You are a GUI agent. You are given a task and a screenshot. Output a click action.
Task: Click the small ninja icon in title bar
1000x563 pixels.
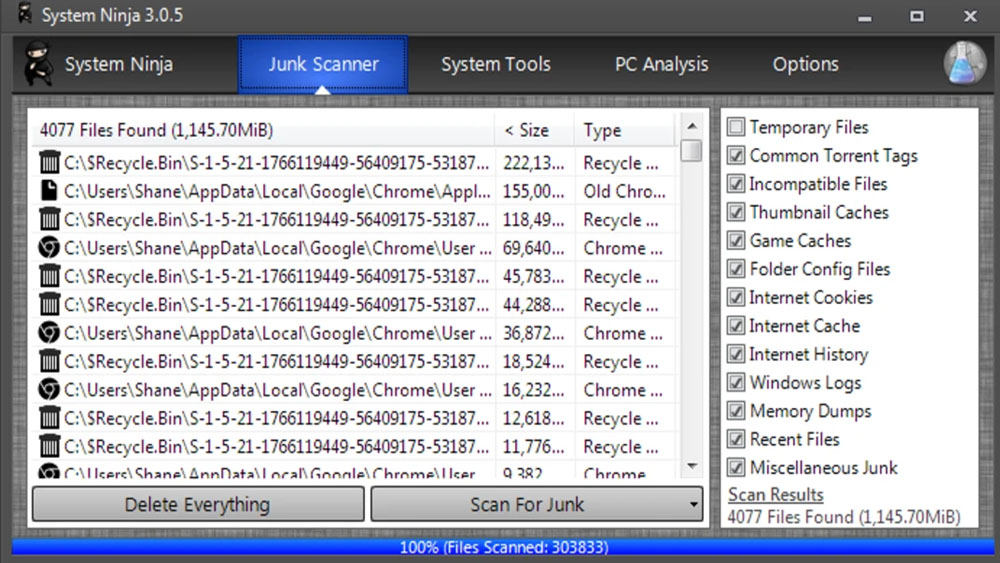[25, 13]
